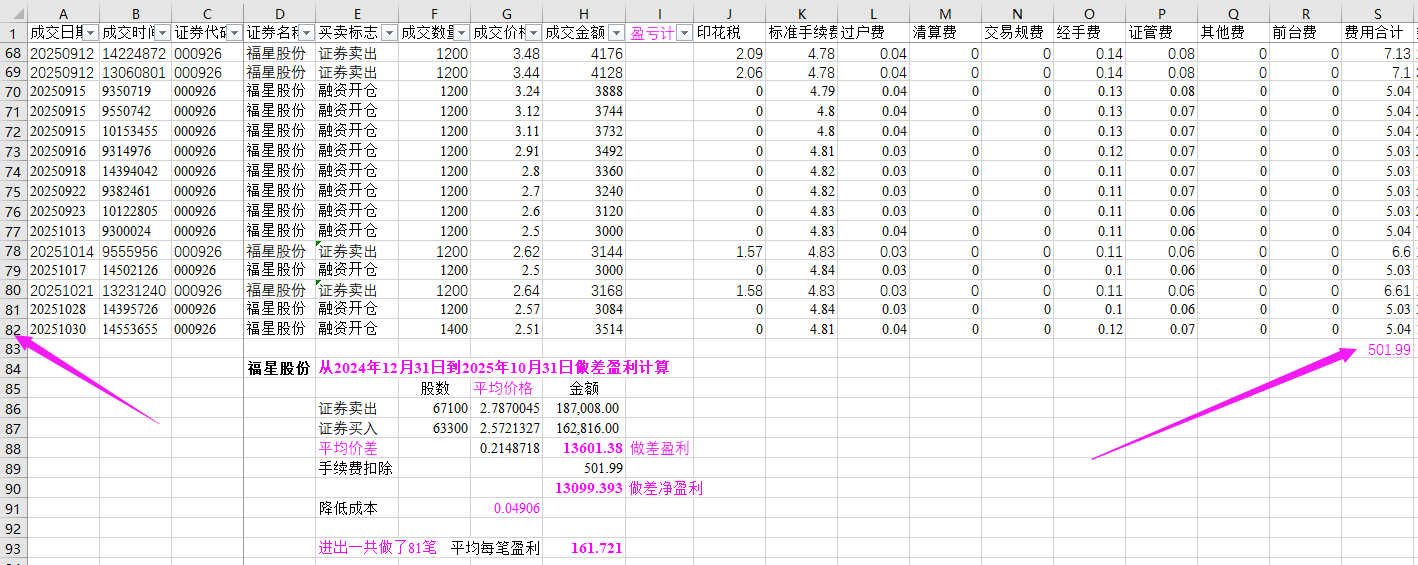Image resolution: width=1418 pixels, height=565 pixels.
Task: Click the 前台费 header cell
Action: click(x=1306, y=33)
